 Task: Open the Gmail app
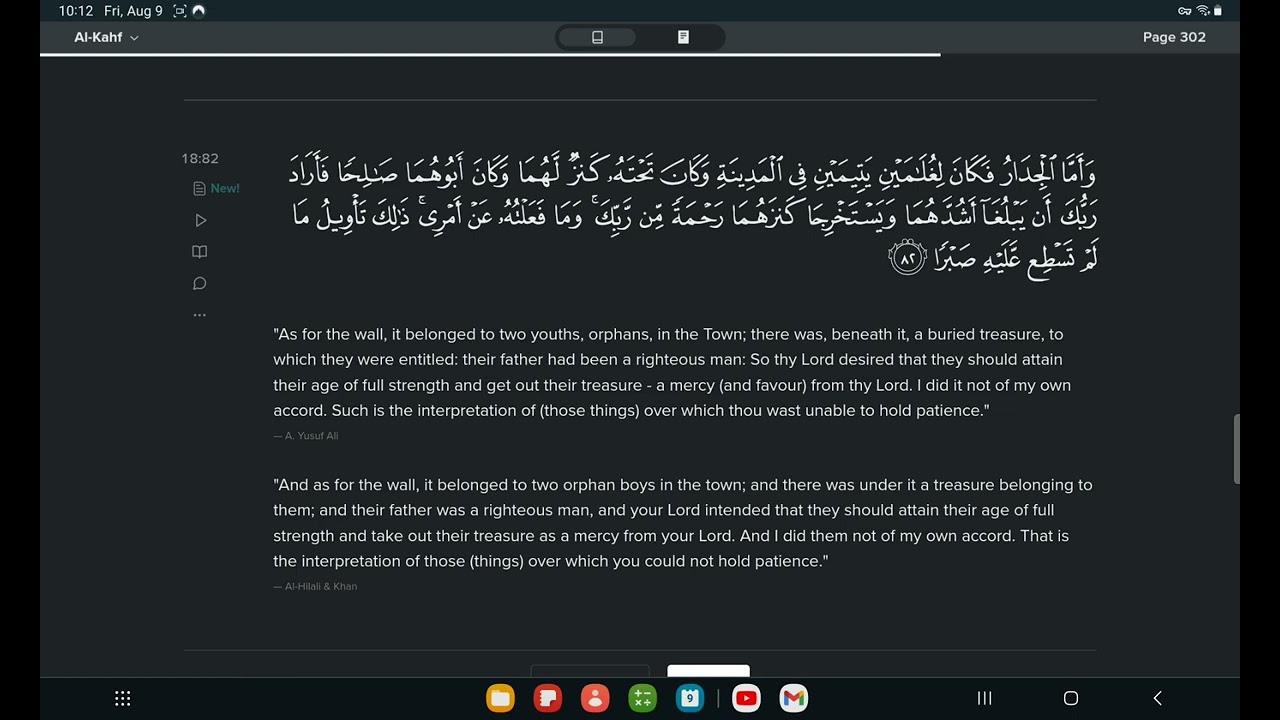(794, 698)
